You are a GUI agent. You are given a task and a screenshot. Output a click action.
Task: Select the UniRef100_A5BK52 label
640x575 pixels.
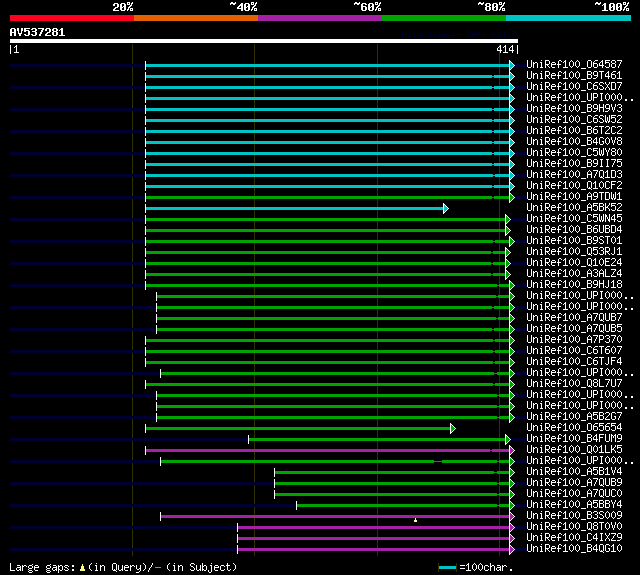574,208
